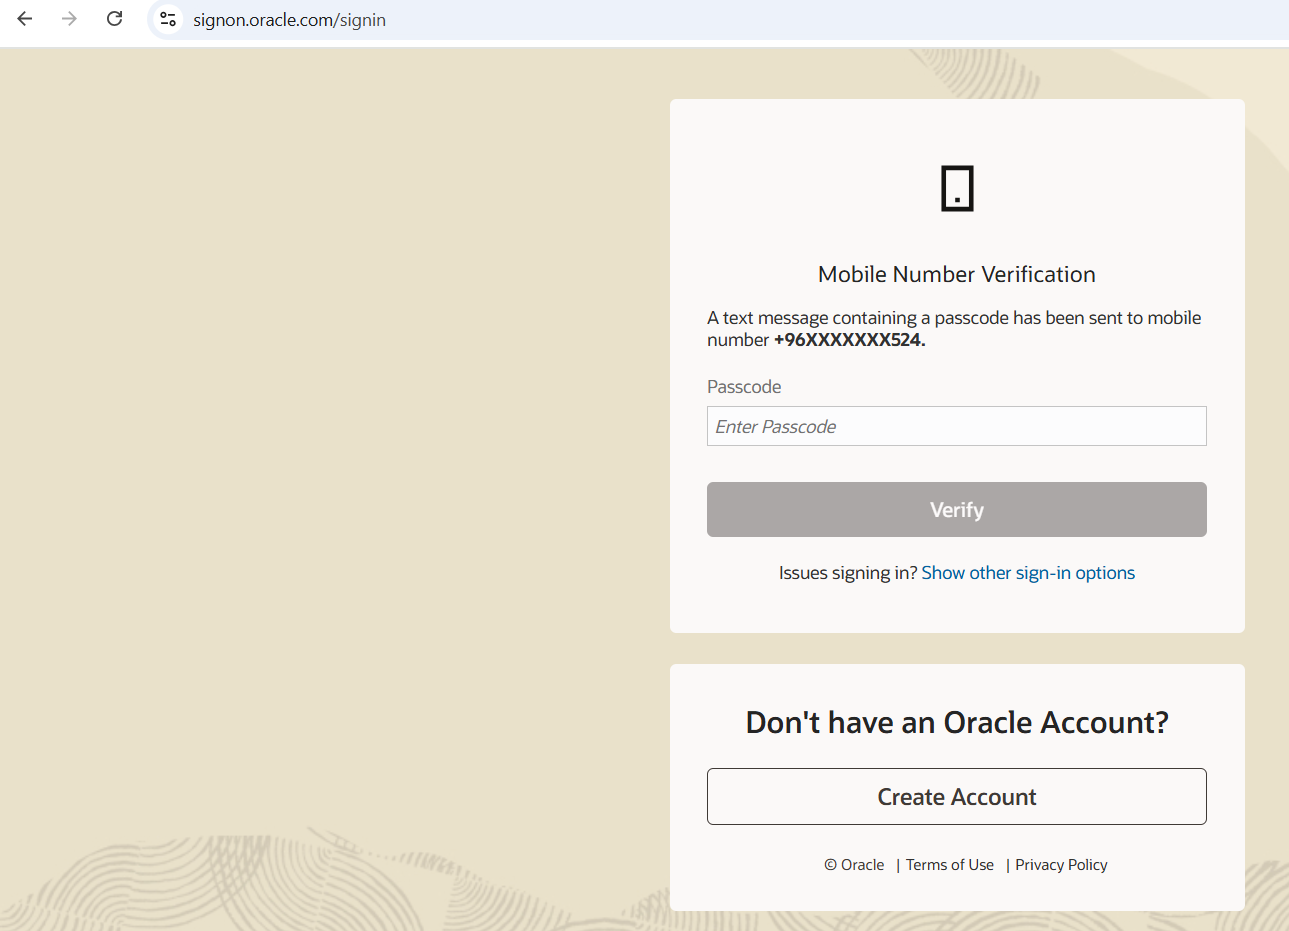
Task: Click the "Don't have an Oracle Account?" heading
Action: (x=957, y=722)
